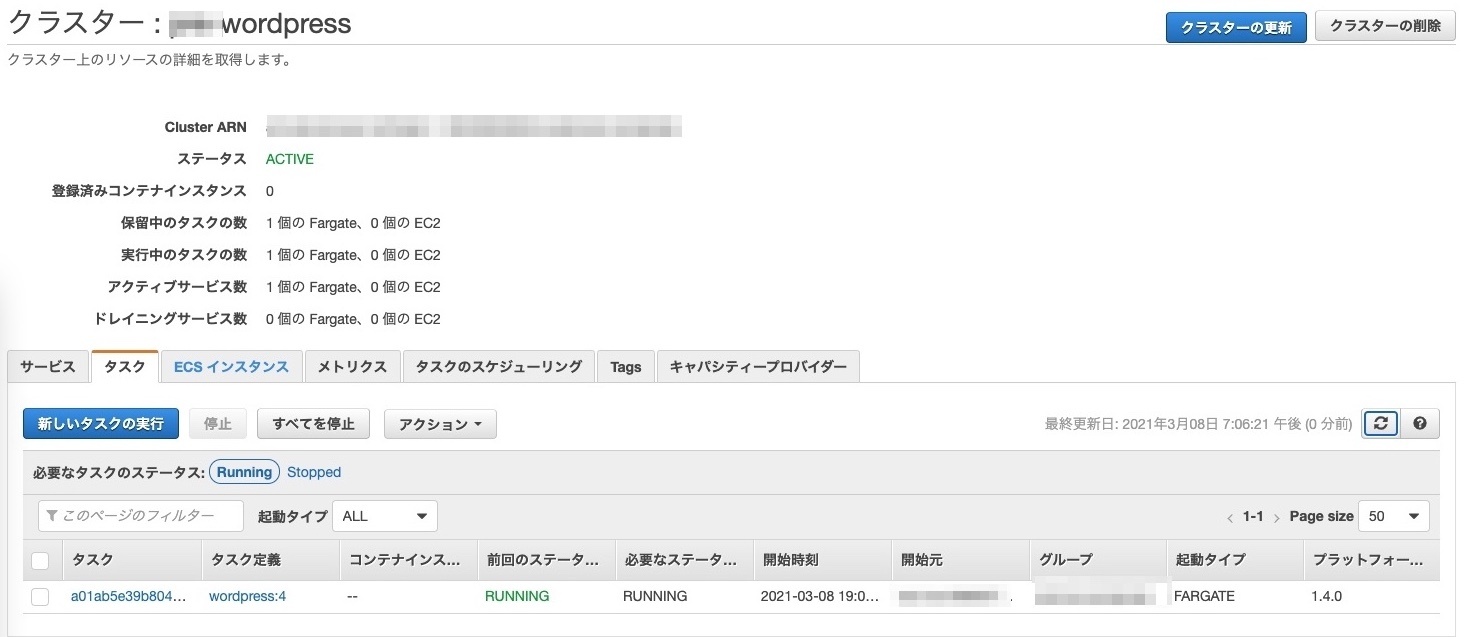Switch to the サービス tab
1466x637 pixels.
48,367
